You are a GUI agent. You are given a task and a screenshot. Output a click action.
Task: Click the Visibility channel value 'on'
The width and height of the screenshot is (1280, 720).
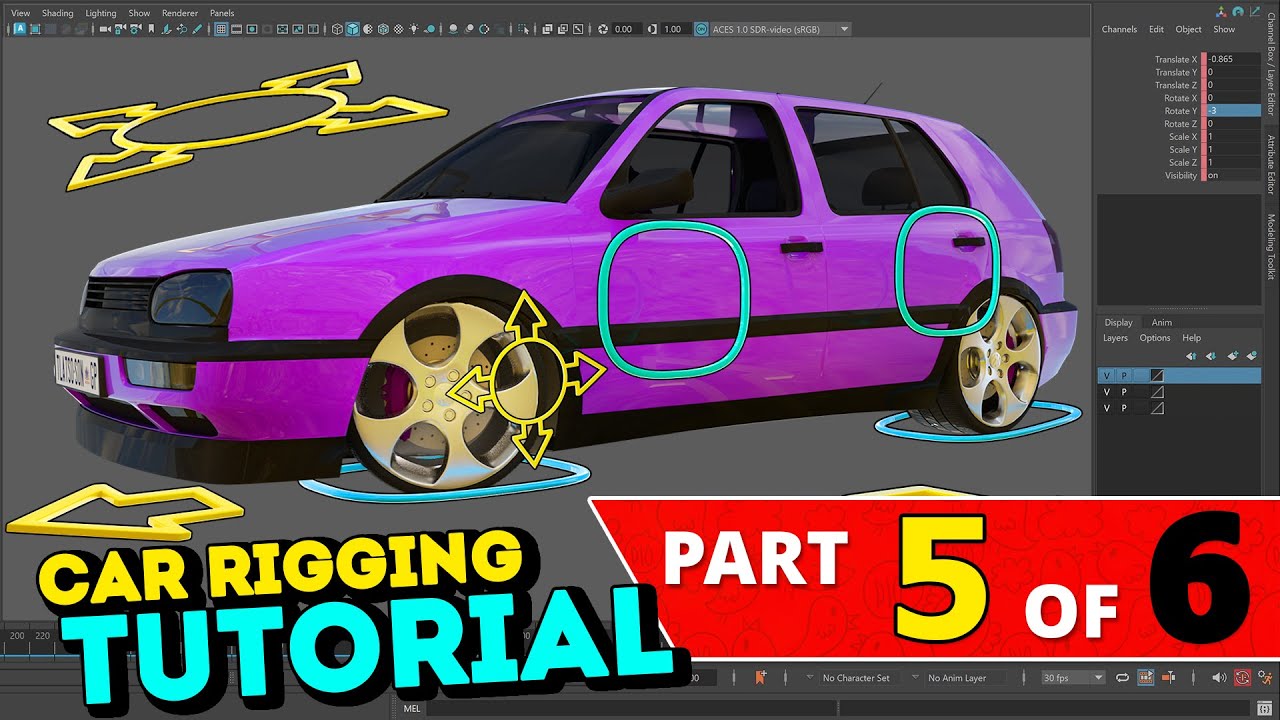1233,175
